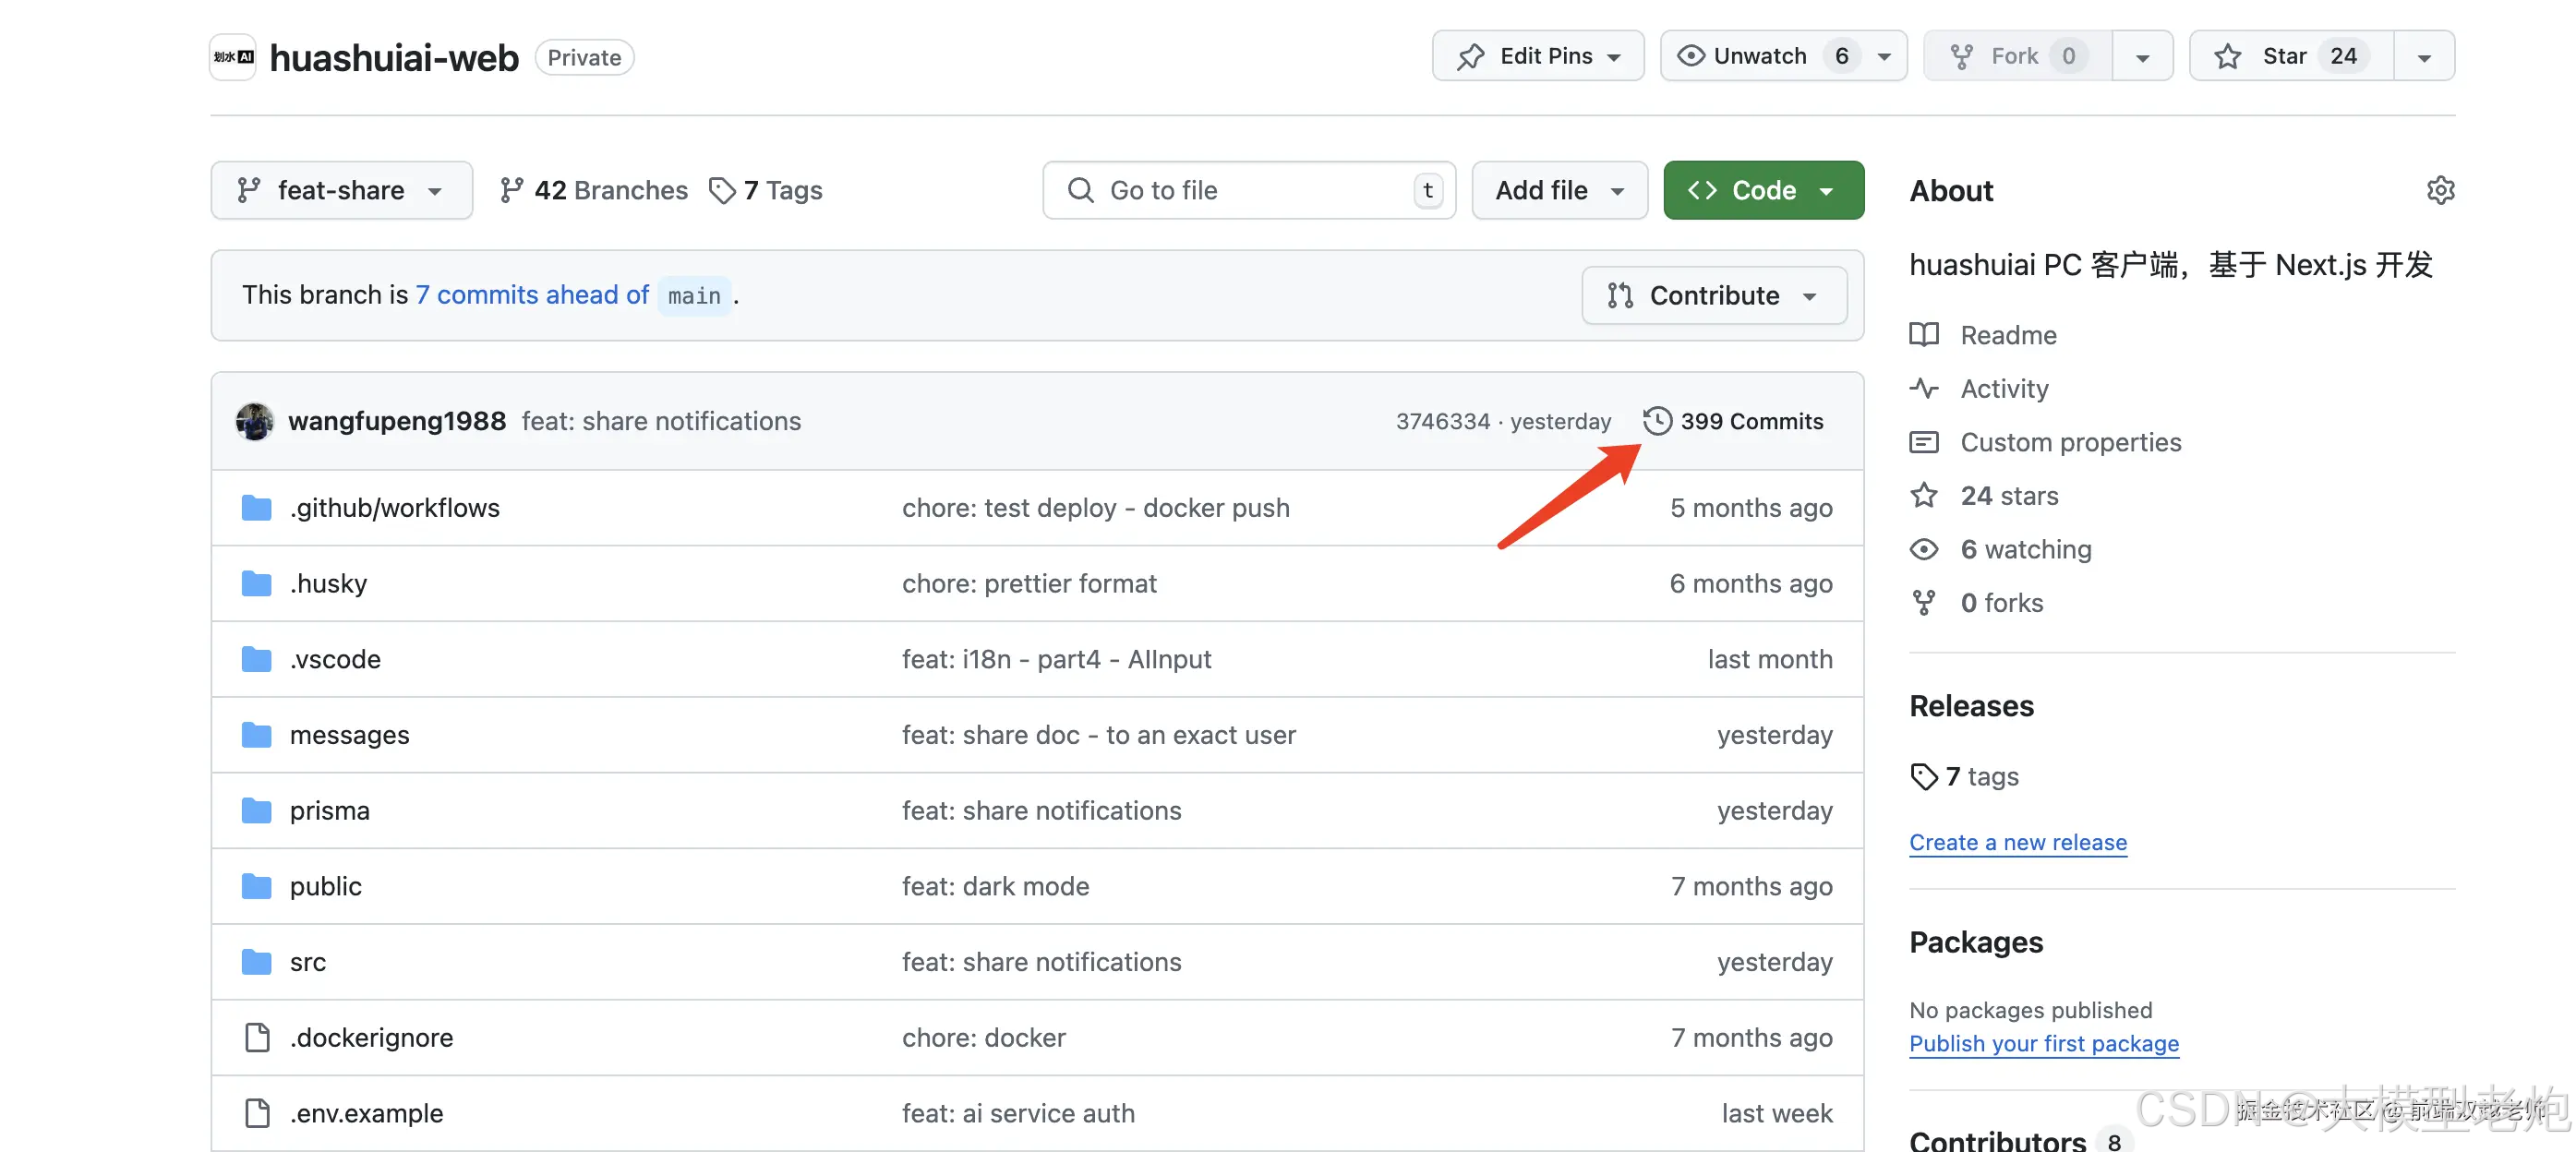Open commit history via the clock icon
Image resolution: width=2576 pixels, height=1152 pixels.
1659,421
